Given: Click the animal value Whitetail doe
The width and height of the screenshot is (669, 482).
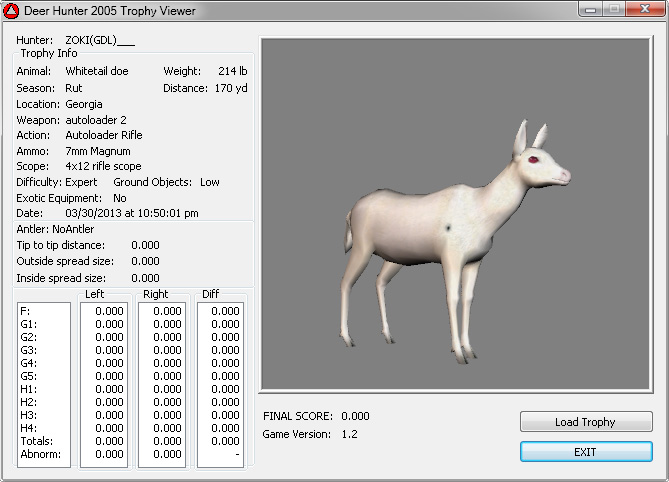Looking at the screenshot, I should [x=97, y=71].
